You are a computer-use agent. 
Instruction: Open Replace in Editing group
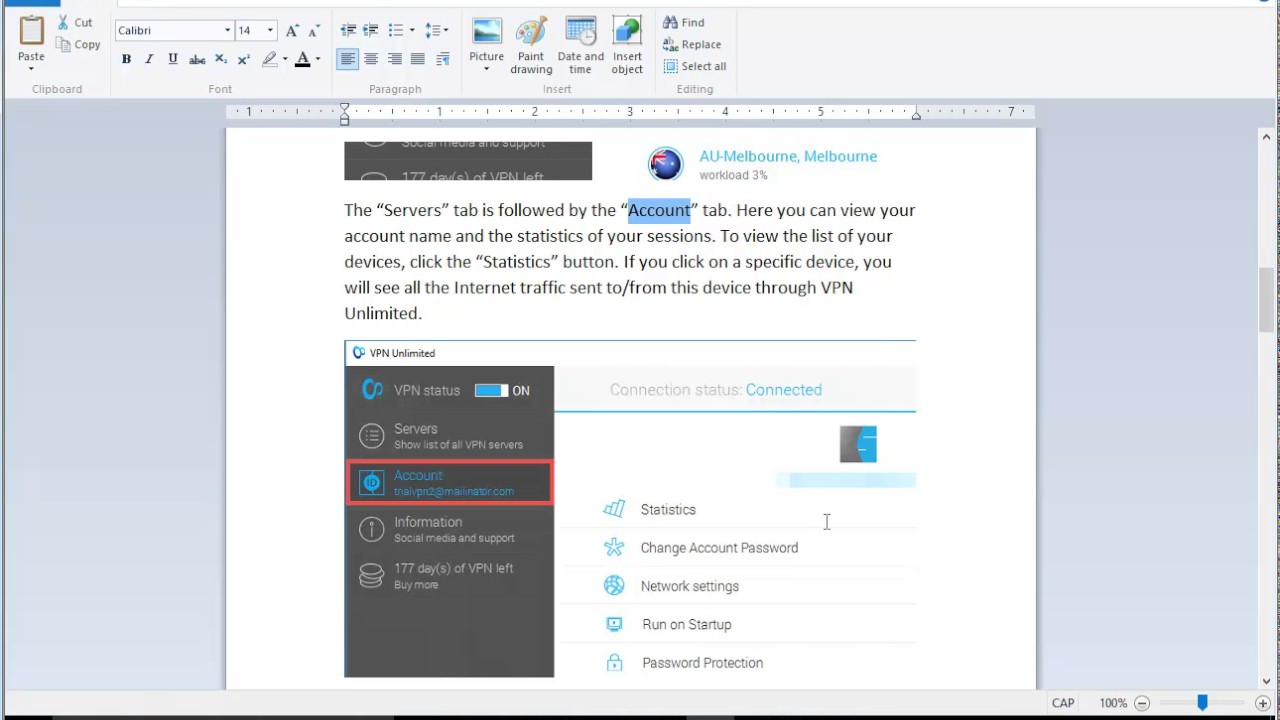[x=692, y=44]
